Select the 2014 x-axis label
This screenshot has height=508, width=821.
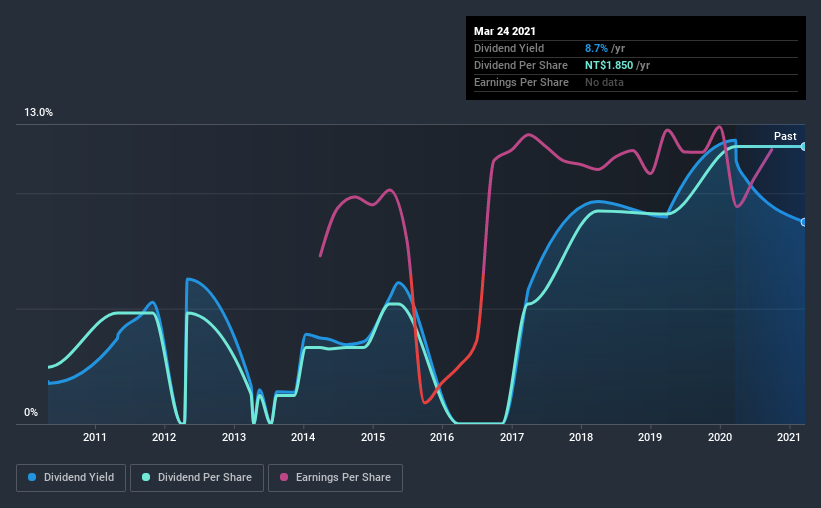point(303,437)
